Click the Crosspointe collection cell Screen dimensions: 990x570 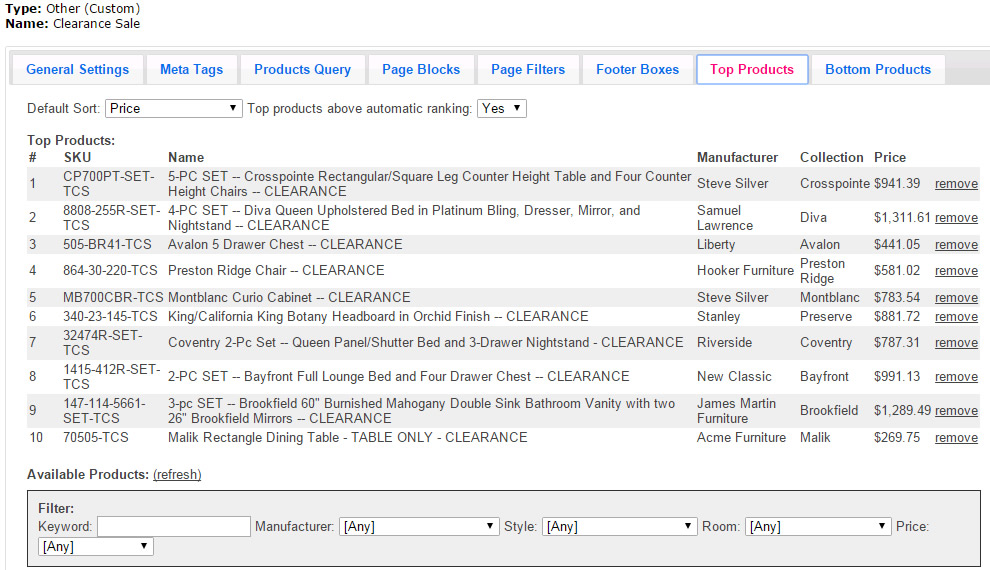(835, 184)
